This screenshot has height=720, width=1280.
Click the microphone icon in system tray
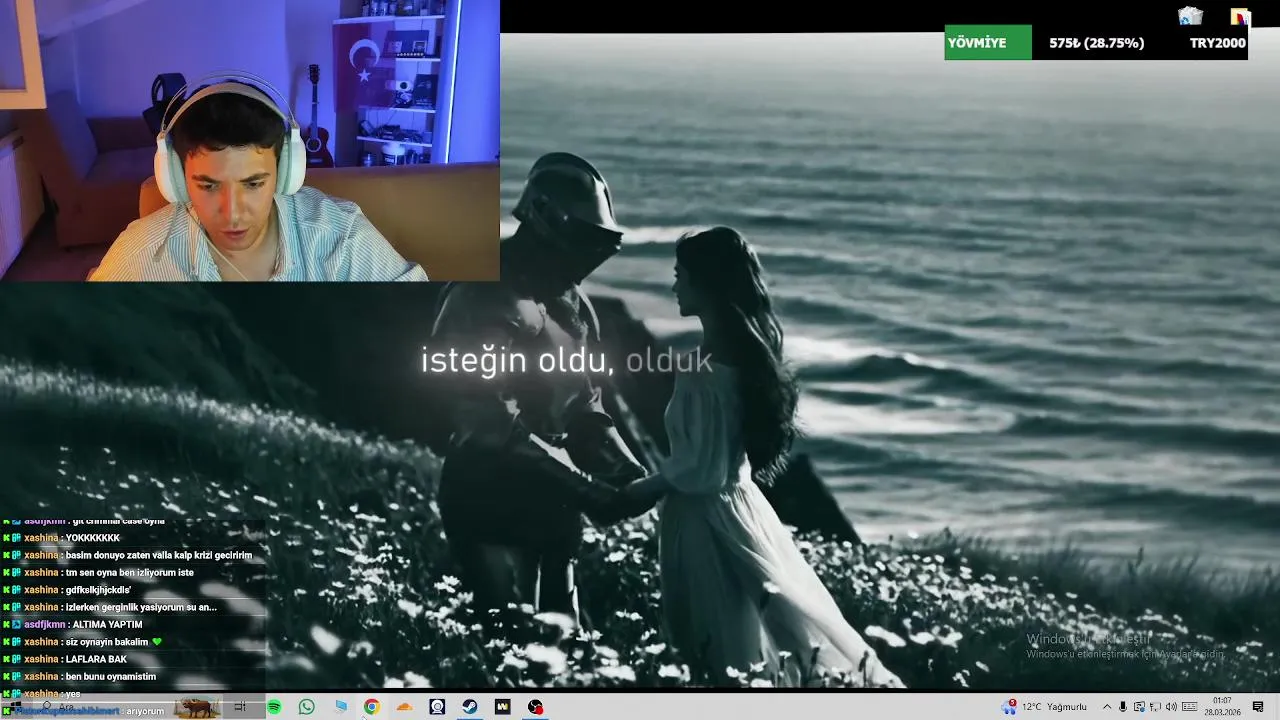click(x=1123, y=707)
